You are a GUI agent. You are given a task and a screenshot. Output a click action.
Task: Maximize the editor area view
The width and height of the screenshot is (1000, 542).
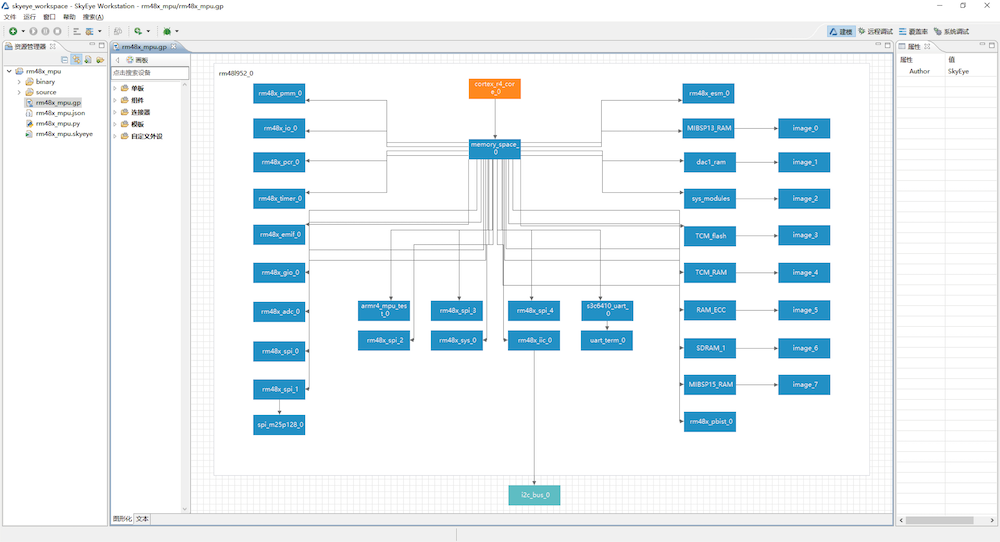(888, 45)
